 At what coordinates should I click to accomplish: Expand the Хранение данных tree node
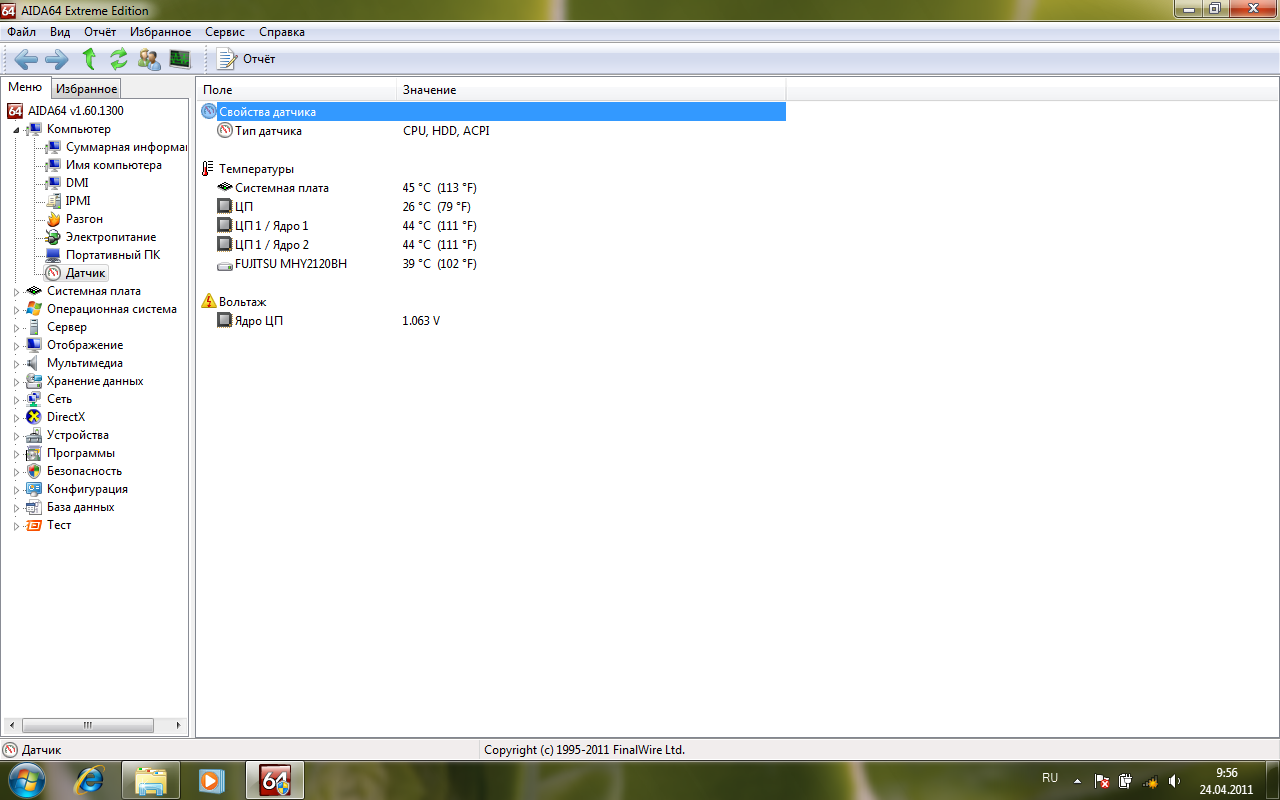pos(16,381)
